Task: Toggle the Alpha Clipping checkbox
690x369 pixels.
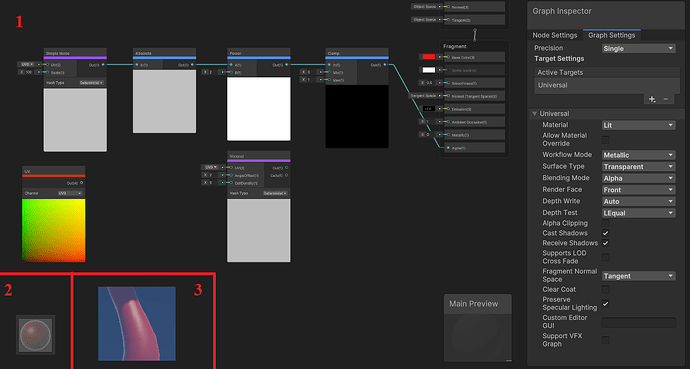Action: point(606,223)
